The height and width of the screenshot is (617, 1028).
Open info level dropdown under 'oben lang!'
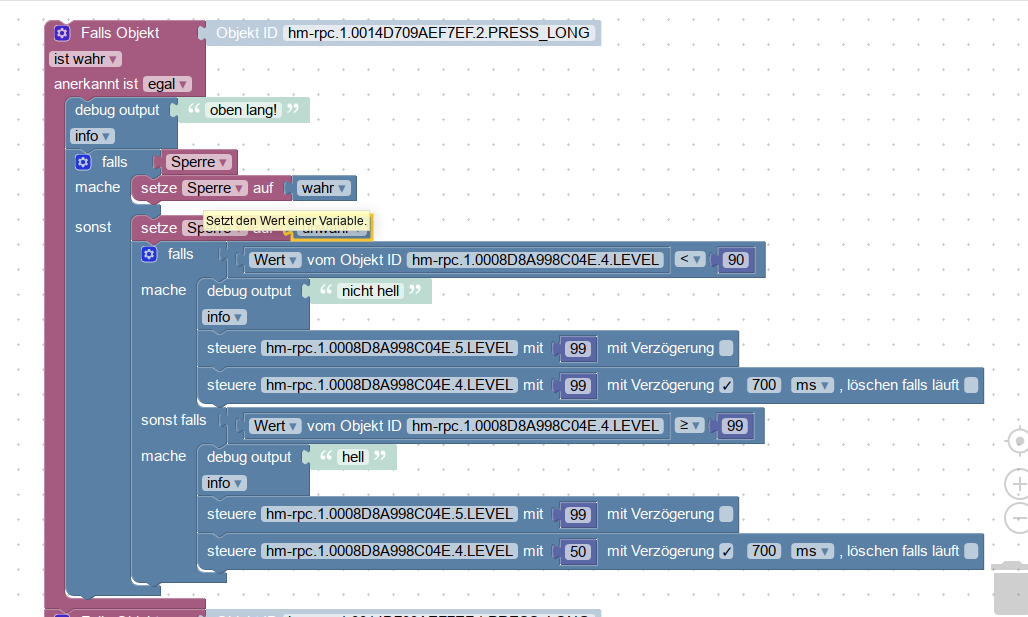tap(92, 136)
